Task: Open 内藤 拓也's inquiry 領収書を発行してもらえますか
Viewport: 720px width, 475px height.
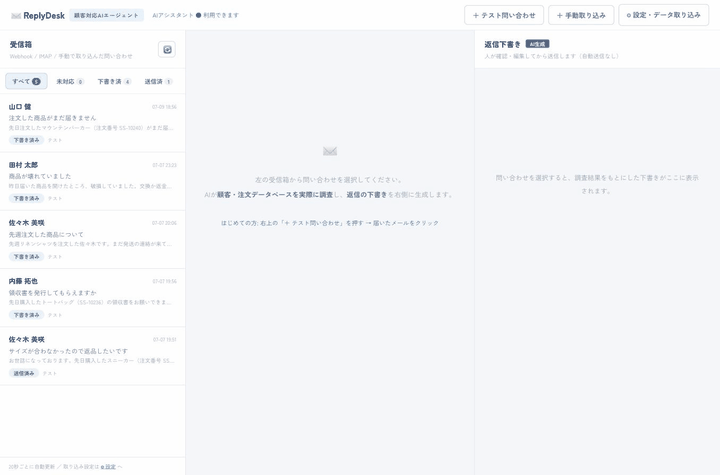Action: [x=92, y=298]
